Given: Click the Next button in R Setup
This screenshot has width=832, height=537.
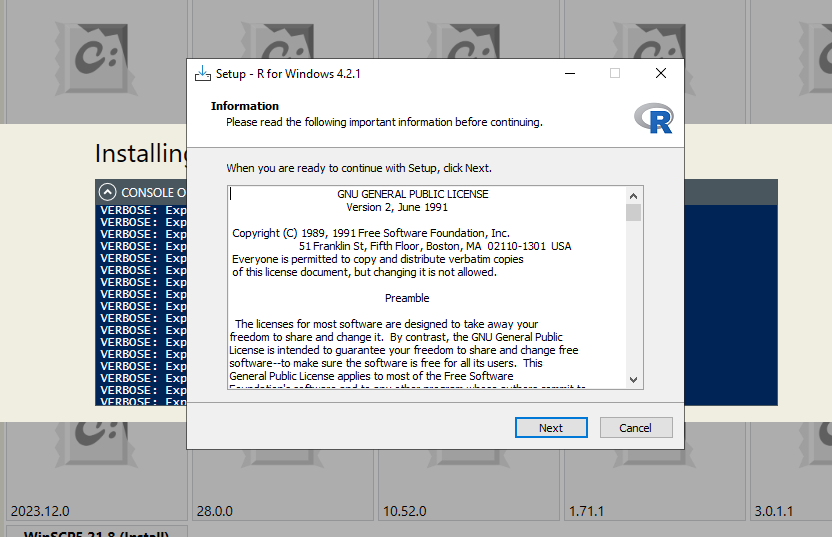Looking at the screenshot, I should click(551, 428).
